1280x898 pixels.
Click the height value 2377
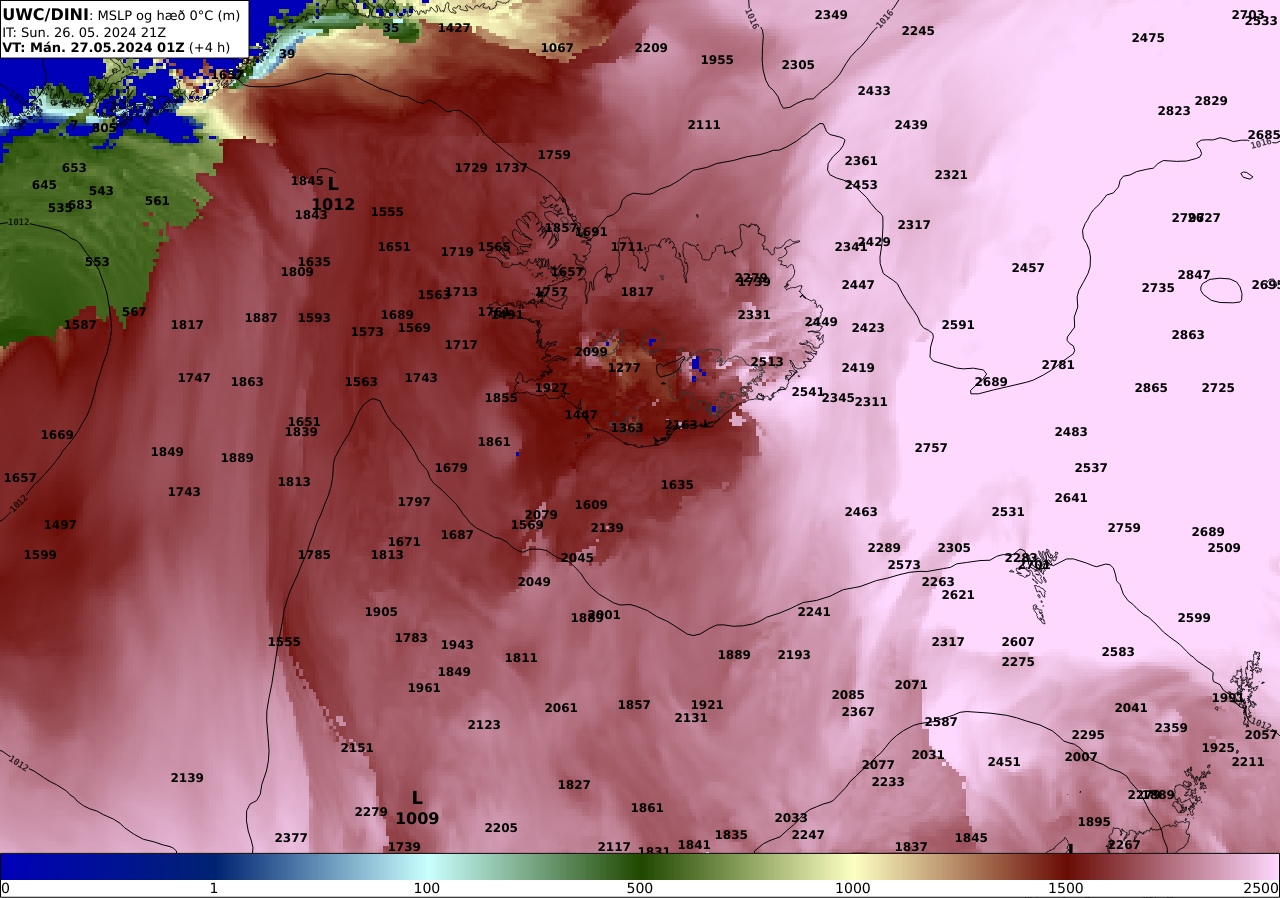click(291, 838)
